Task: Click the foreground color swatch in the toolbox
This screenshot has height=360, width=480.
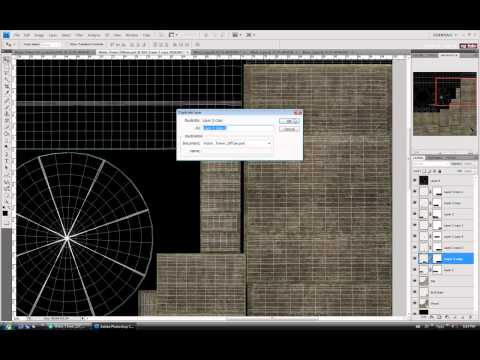Action: tap(5, 213)
